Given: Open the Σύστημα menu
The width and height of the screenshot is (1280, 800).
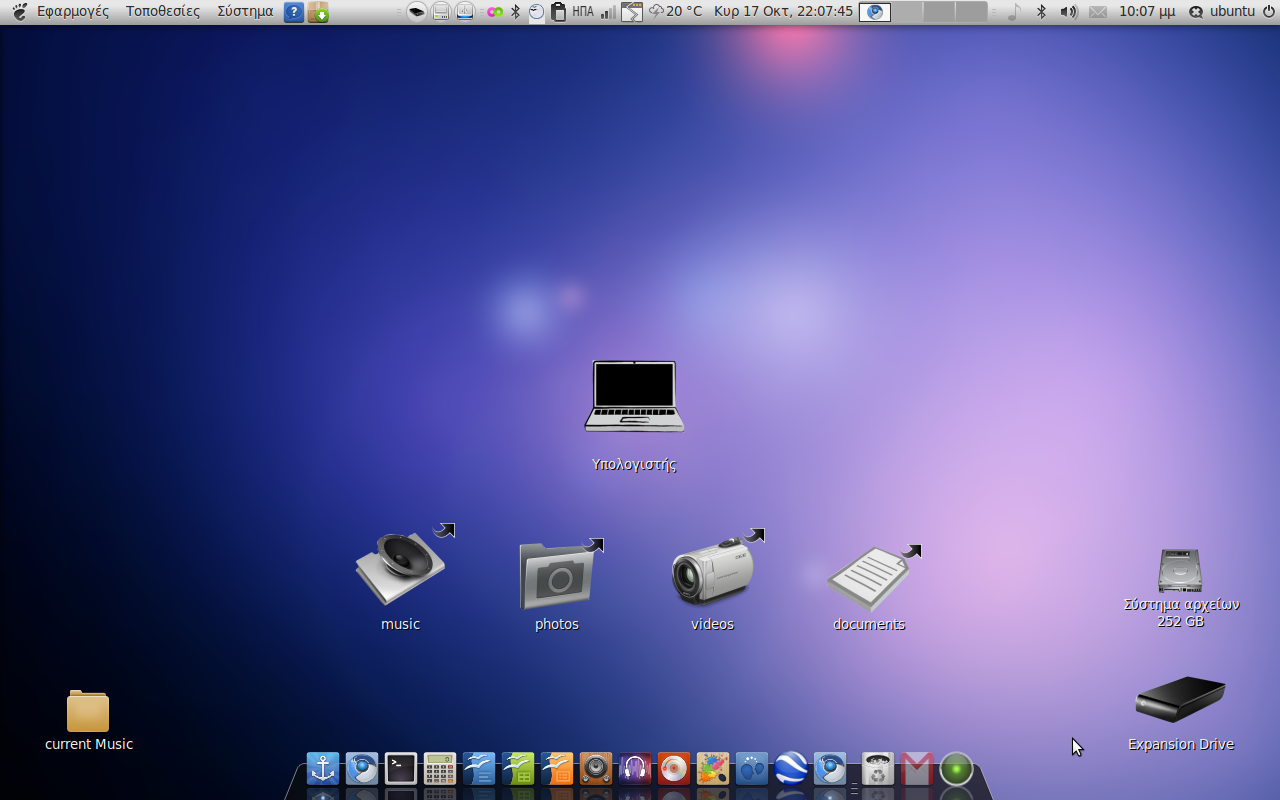Looking at the screenshot, I should click(x=245, y=12).
